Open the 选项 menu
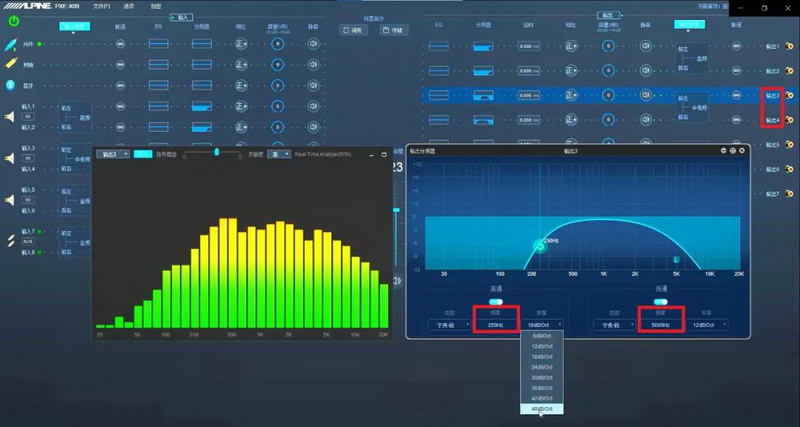 coord(129,7)
